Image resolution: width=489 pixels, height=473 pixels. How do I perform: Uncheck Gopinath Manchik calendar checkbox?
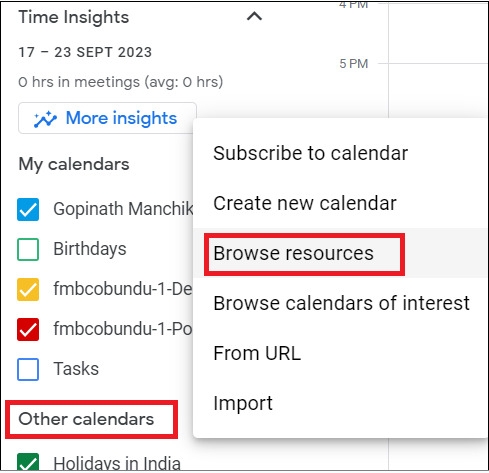(28, 209)
